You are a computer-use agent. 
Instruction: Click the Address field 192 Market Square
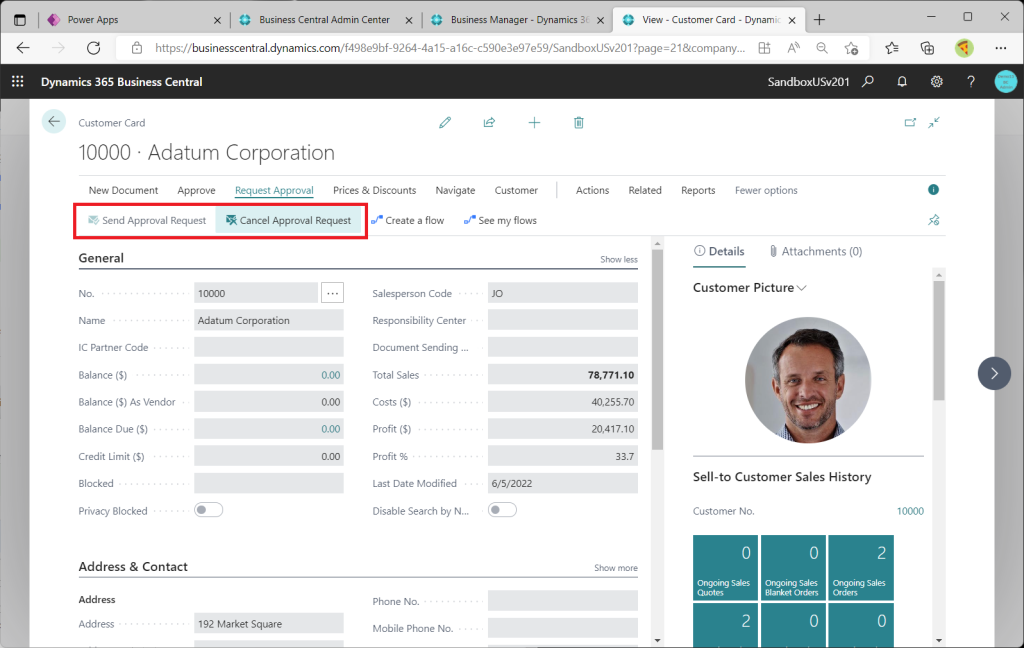pyautogui.click(x=269, y=623)
